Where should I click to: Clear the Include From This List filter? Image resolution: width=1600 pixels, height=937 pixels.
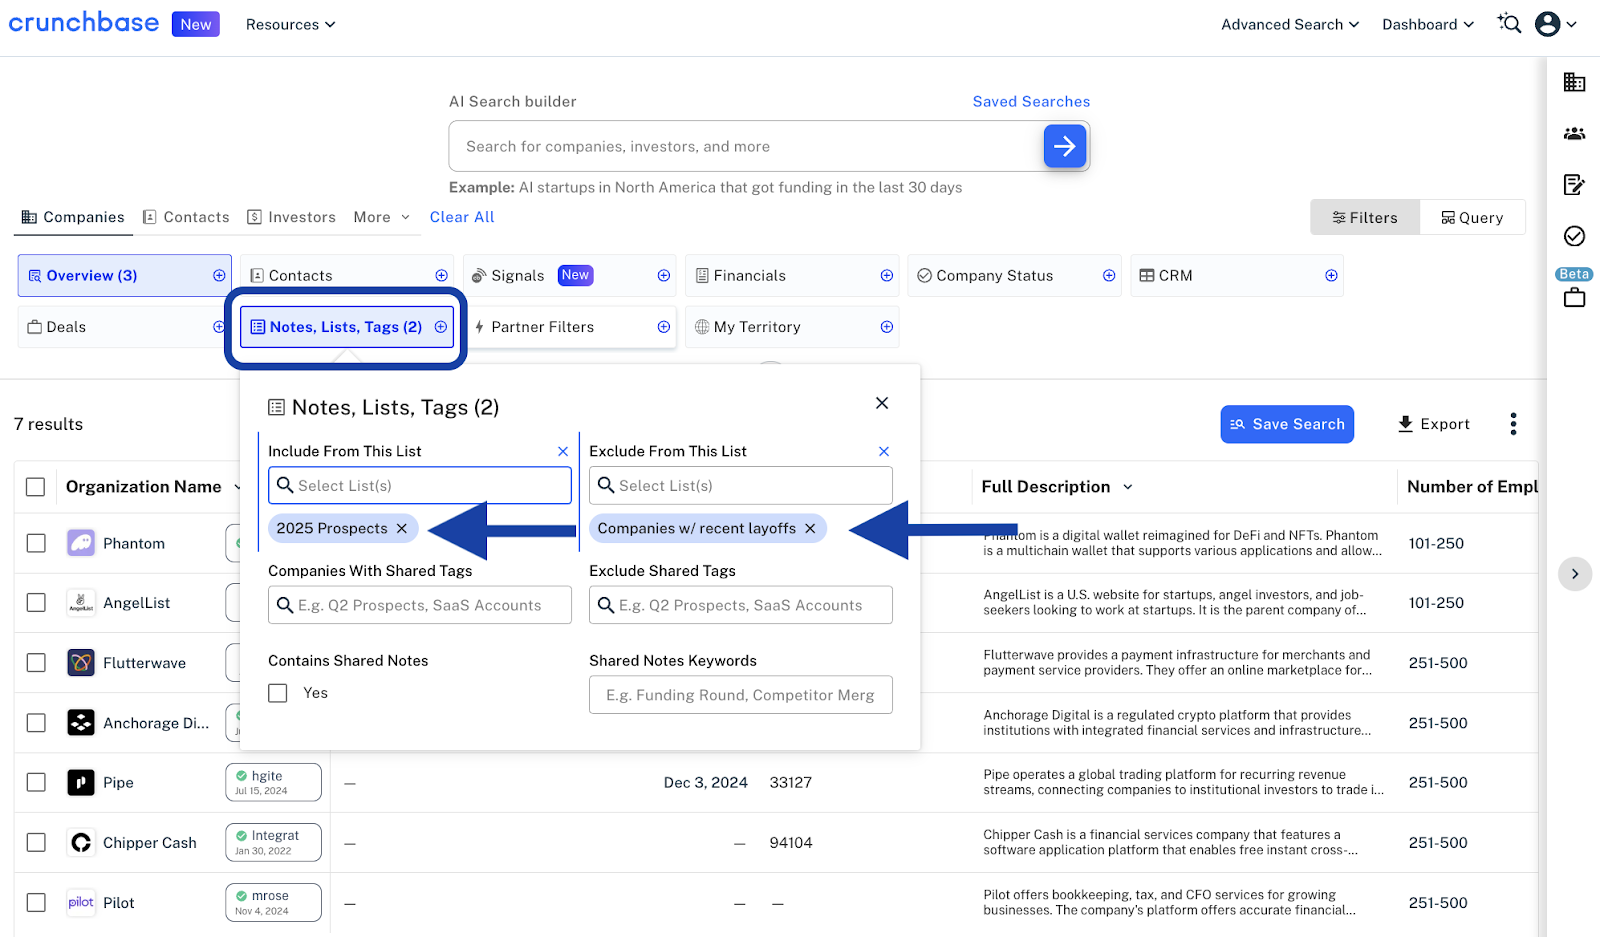point(563,452)
